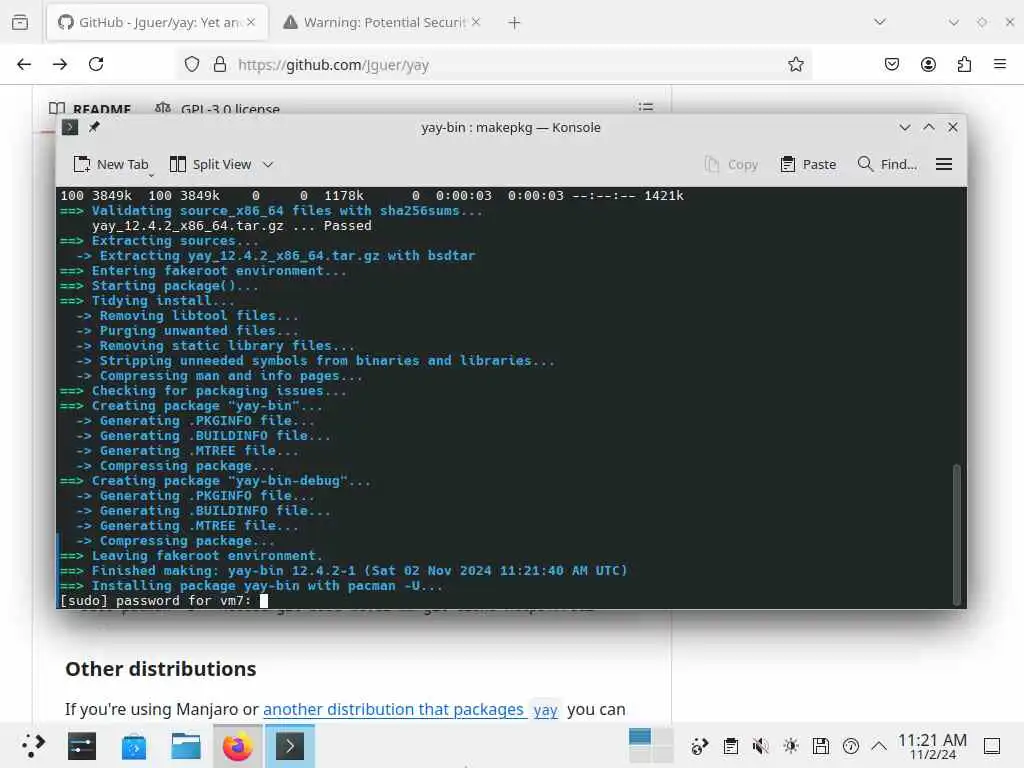Click Firefox forward arrow button

click(60, 64)
